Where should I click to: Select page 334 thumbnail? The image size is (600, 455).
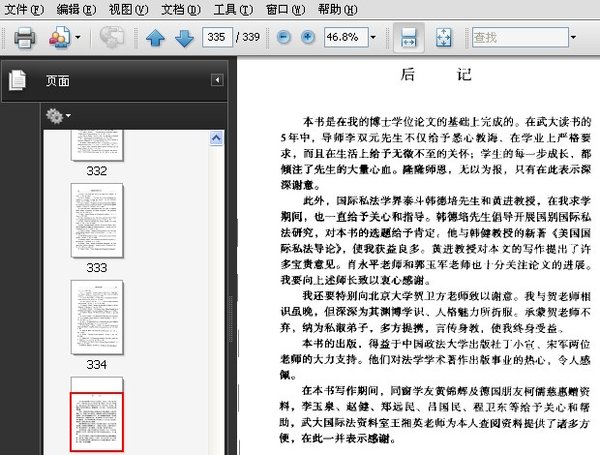[x=96, y=316]
